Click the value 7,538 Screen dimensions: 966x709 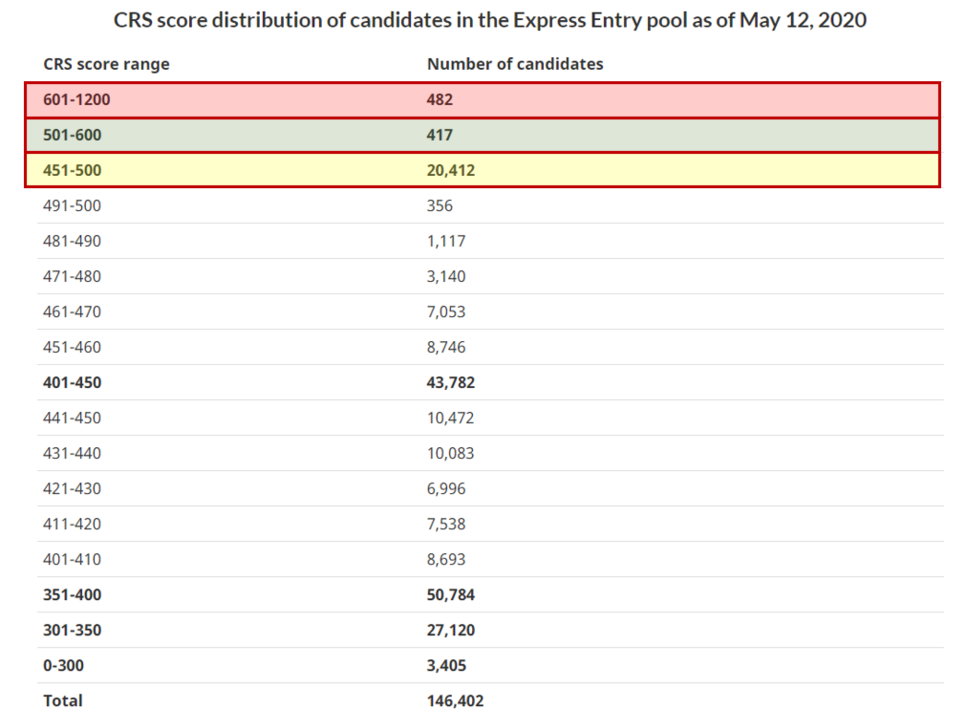446,524
